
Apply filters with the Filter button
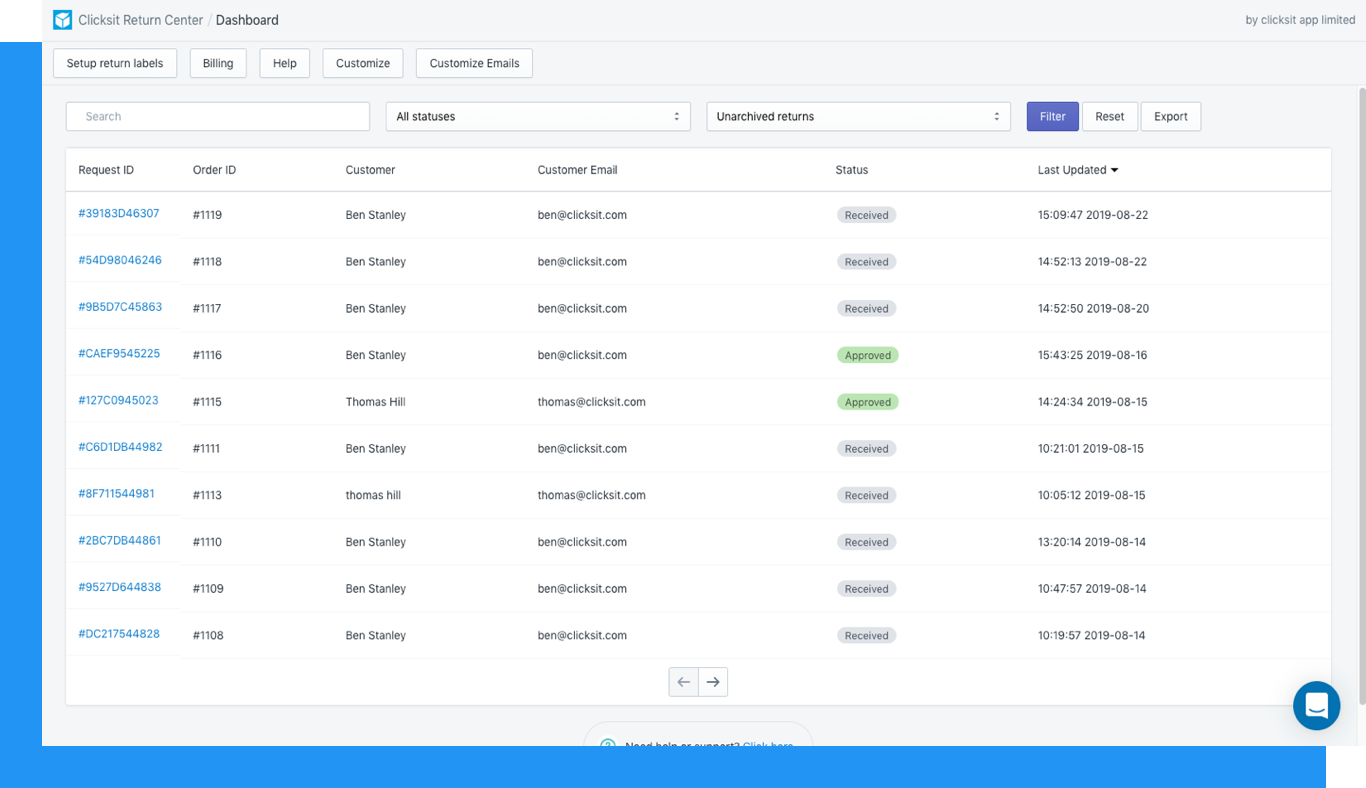coord(1052,117)
